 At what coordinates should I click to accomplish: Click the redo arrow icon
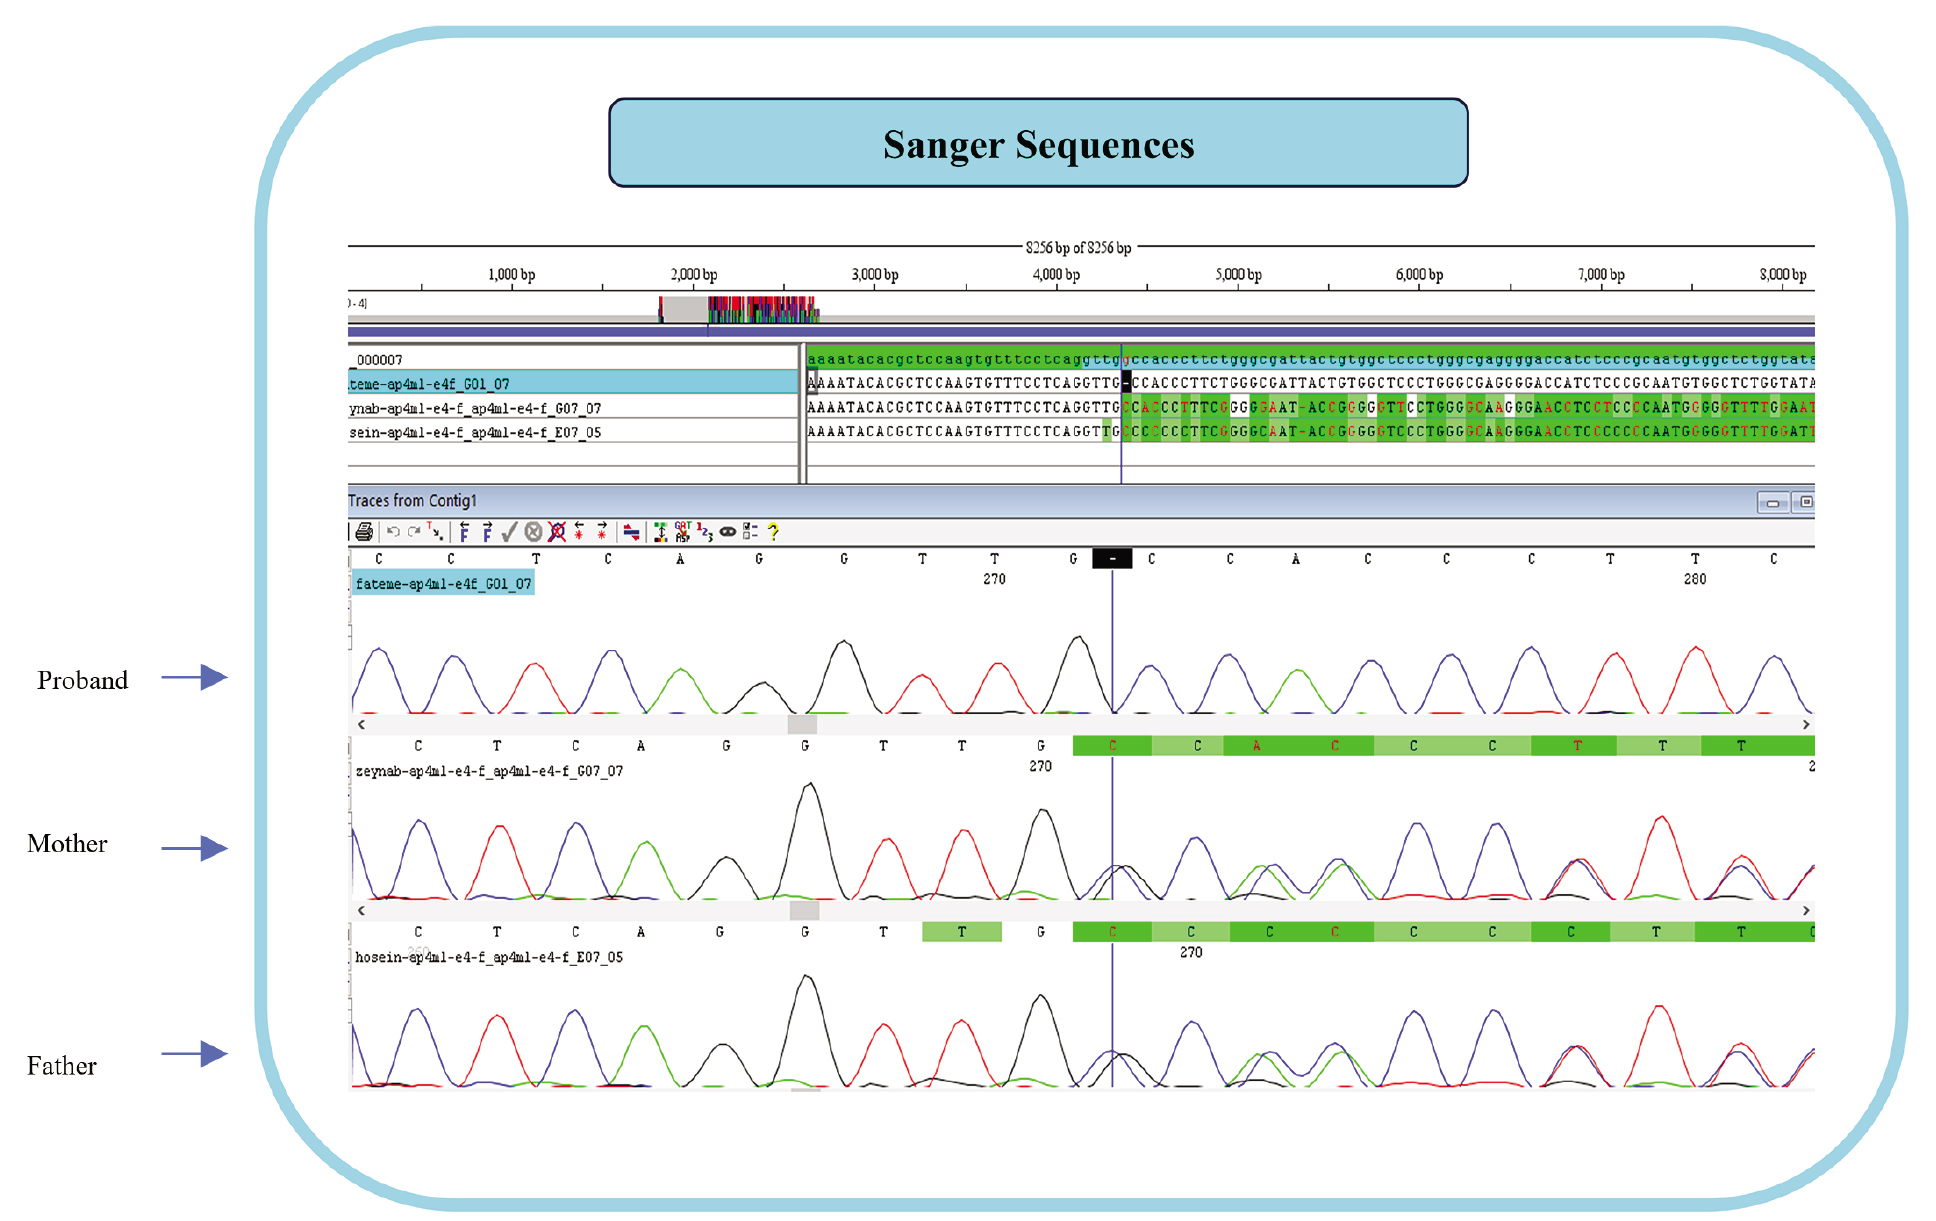[x=414, y=532]
